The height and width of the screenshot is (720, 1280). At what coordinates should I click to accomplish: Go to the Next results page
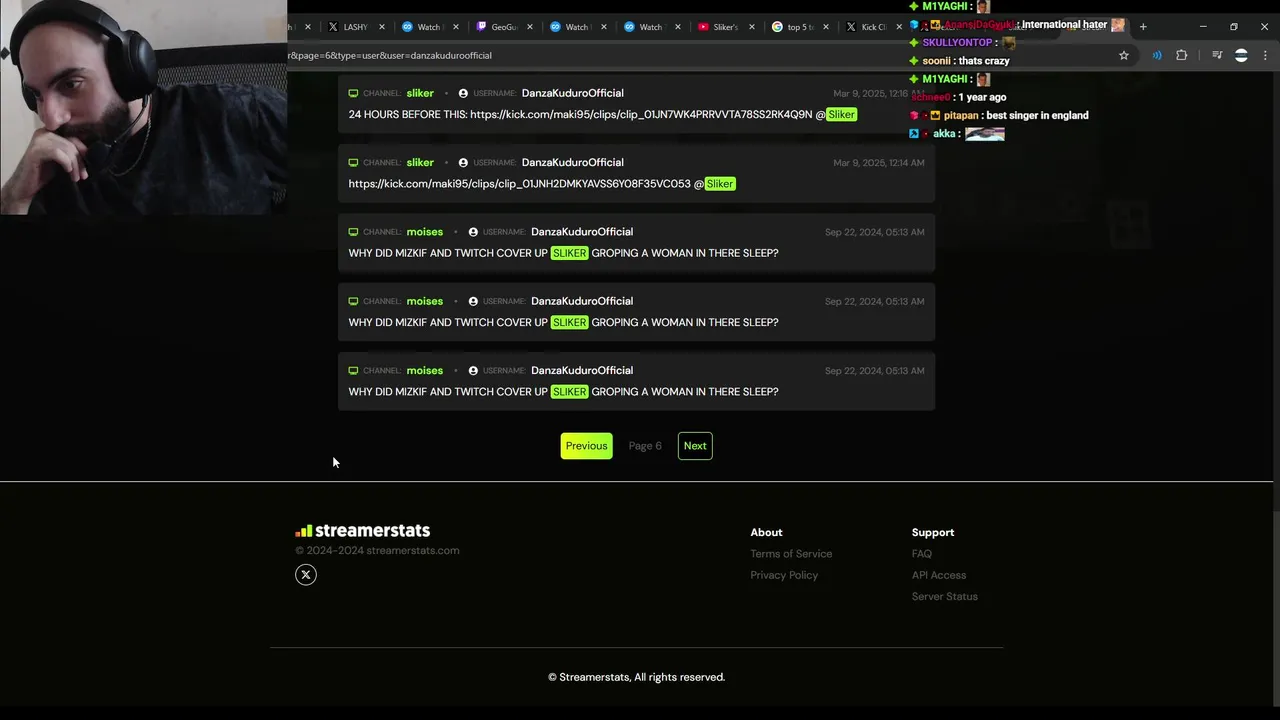coord(695,446)
